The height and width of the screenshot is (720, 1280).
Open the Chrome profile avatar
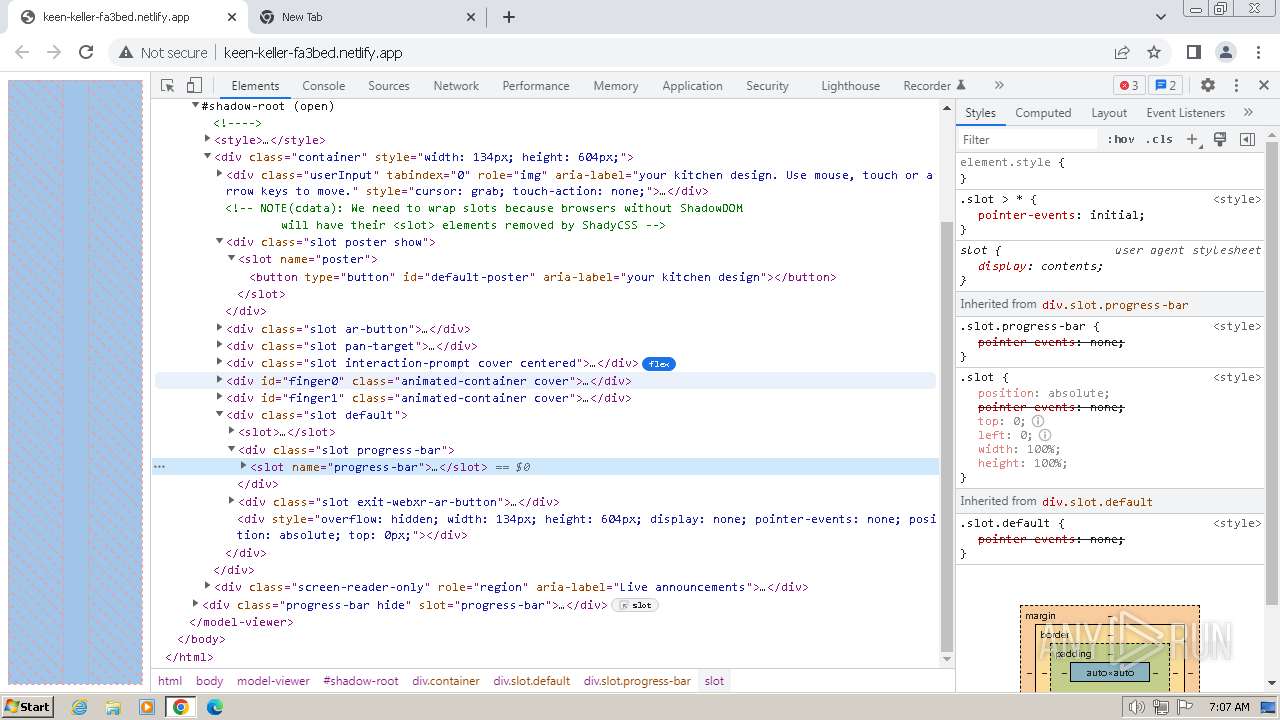coord(1225,52)
